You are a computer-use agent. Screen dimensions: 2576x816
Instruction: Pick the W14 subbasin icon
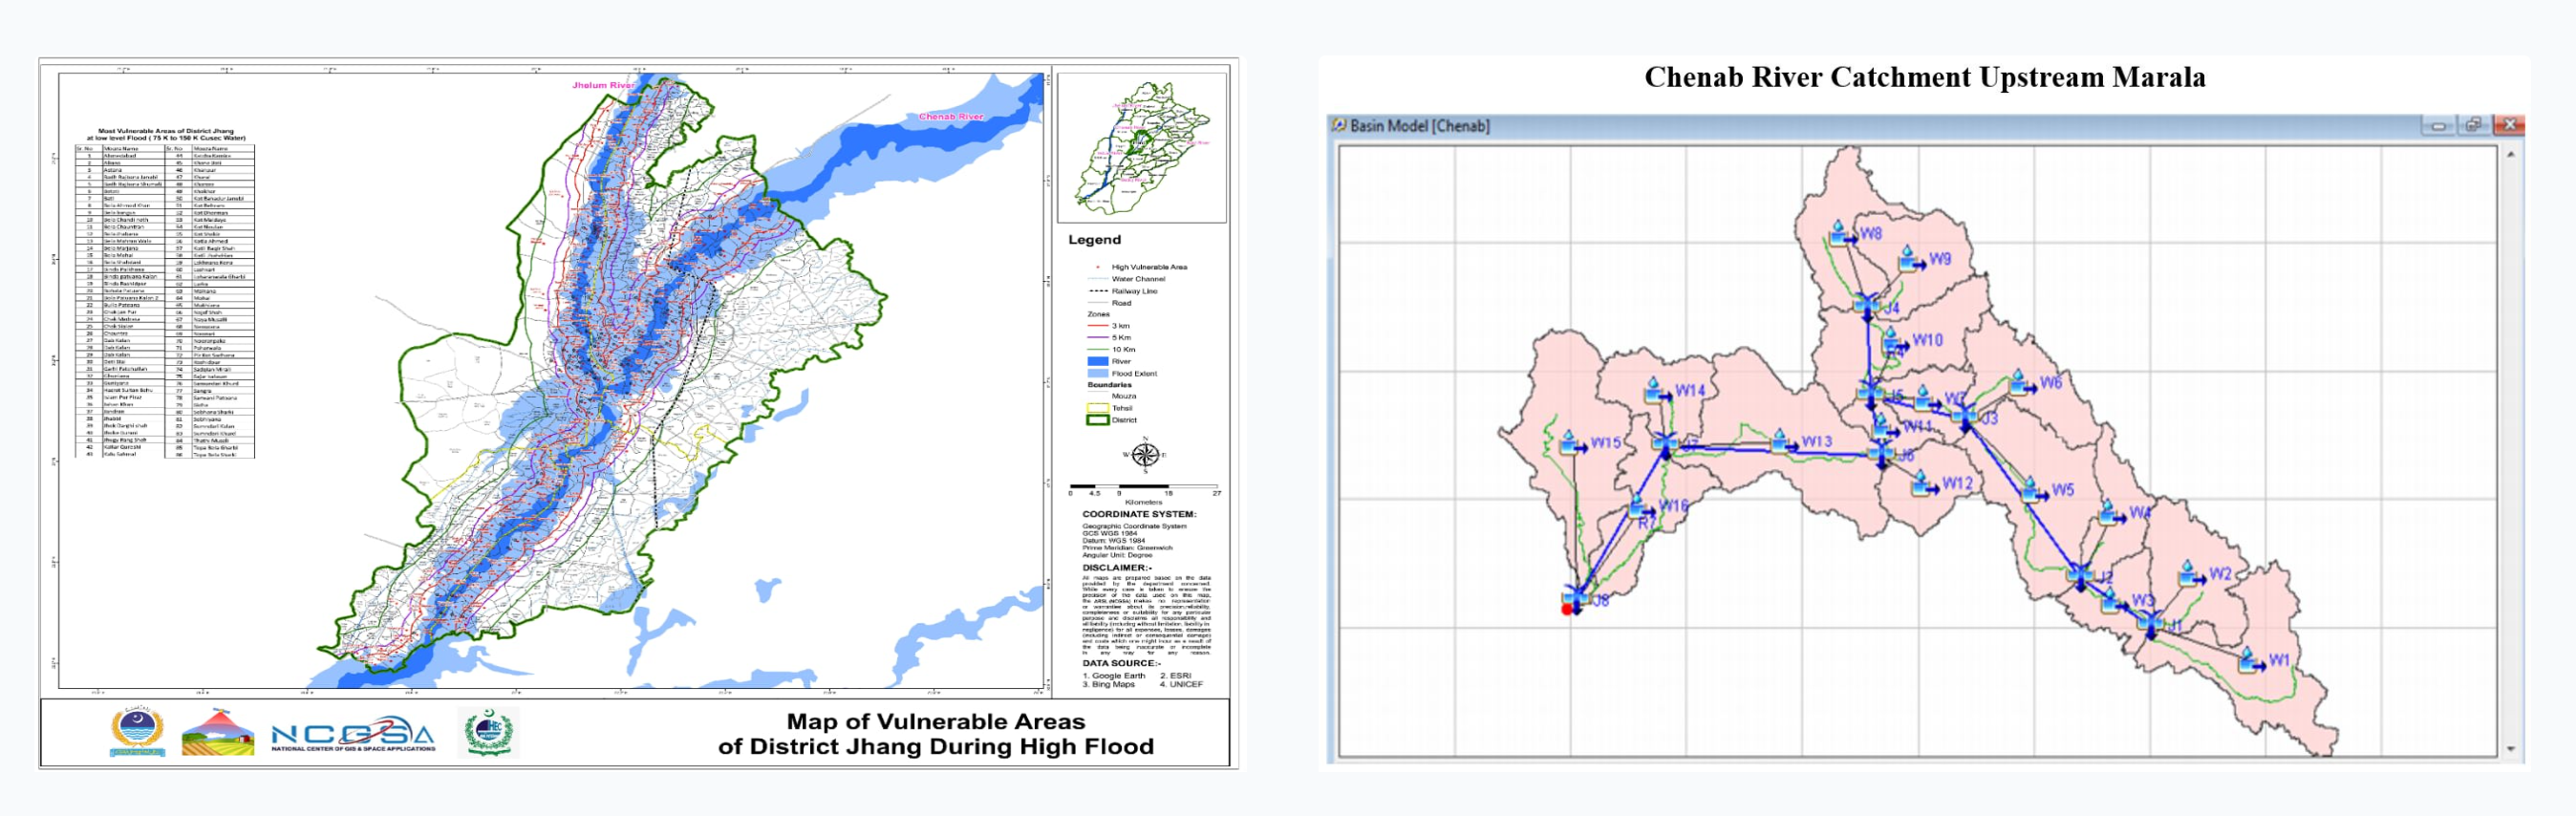click(1656, 389)
